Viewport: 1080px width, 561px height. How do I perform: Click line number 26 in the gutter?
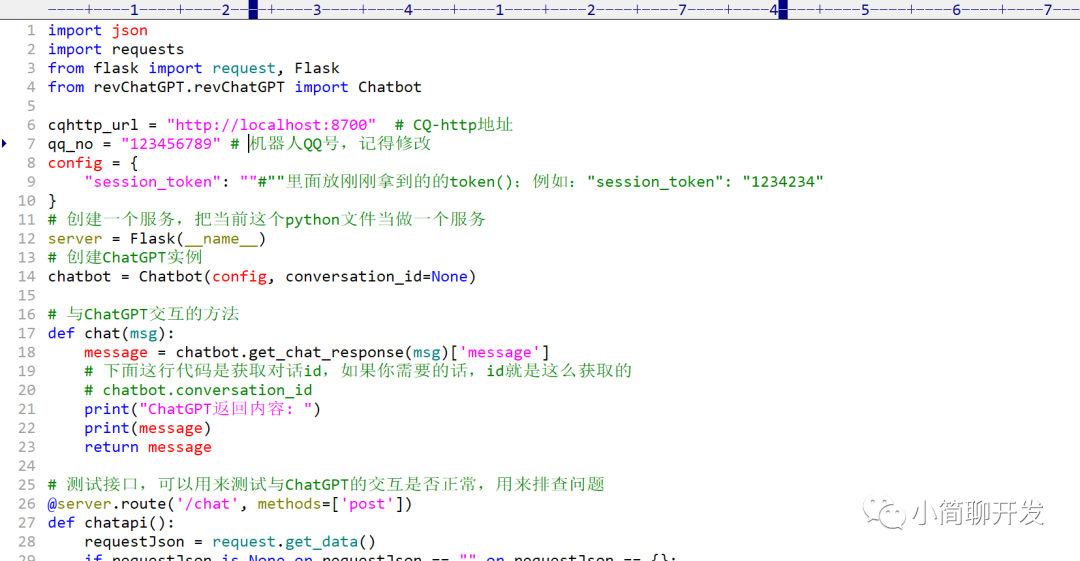pos(27,504)
